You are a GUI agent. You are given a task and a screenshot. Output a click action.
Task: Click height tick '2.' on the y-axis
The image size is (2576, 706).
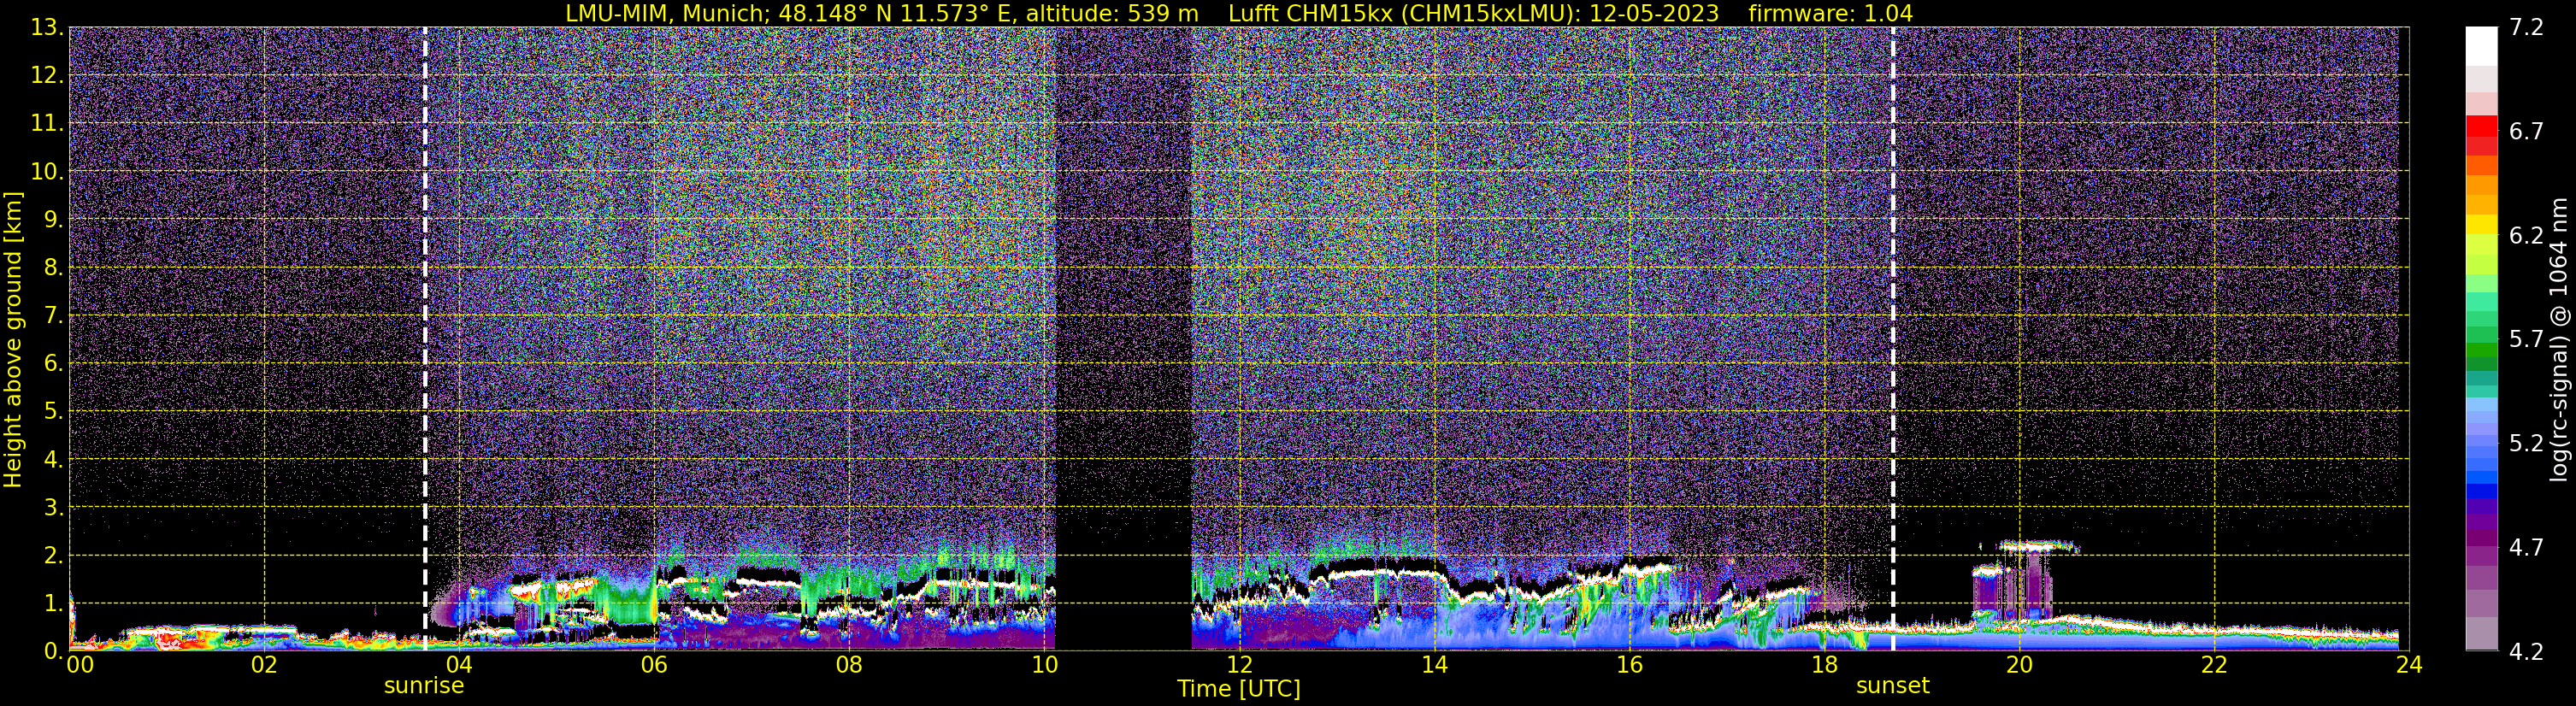54,555
